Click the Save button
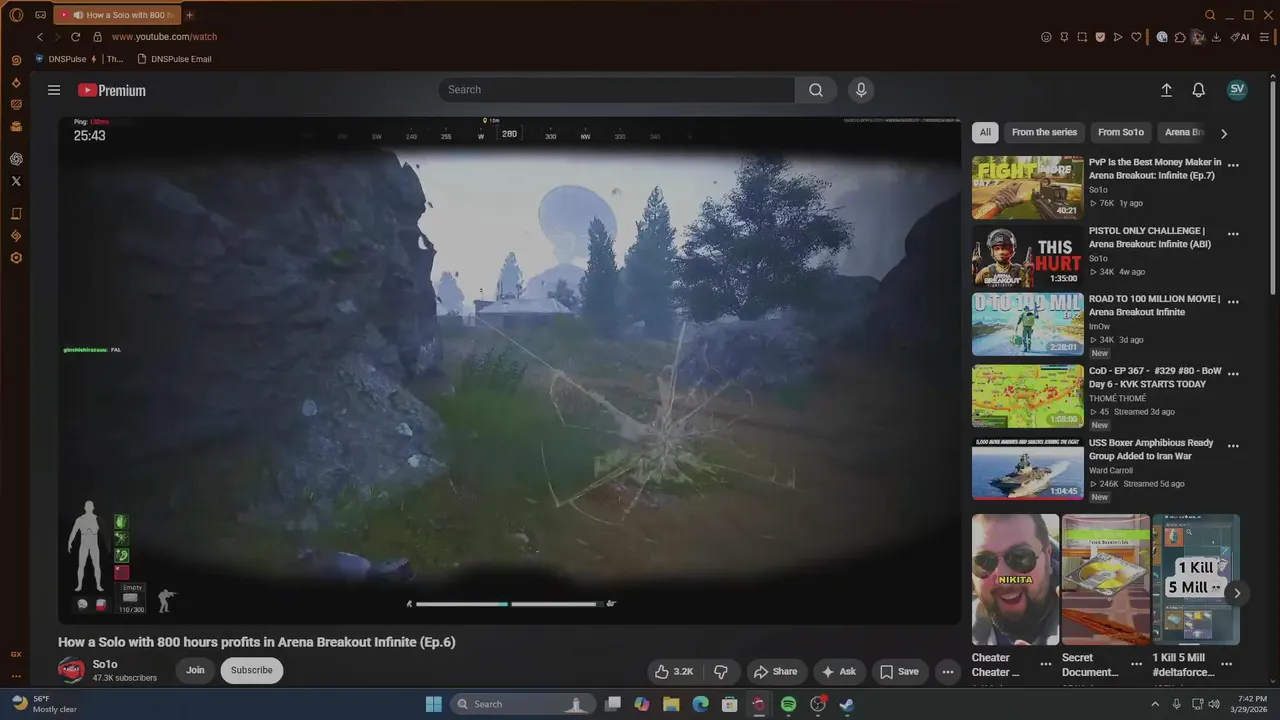 click(x=898, y=672)
